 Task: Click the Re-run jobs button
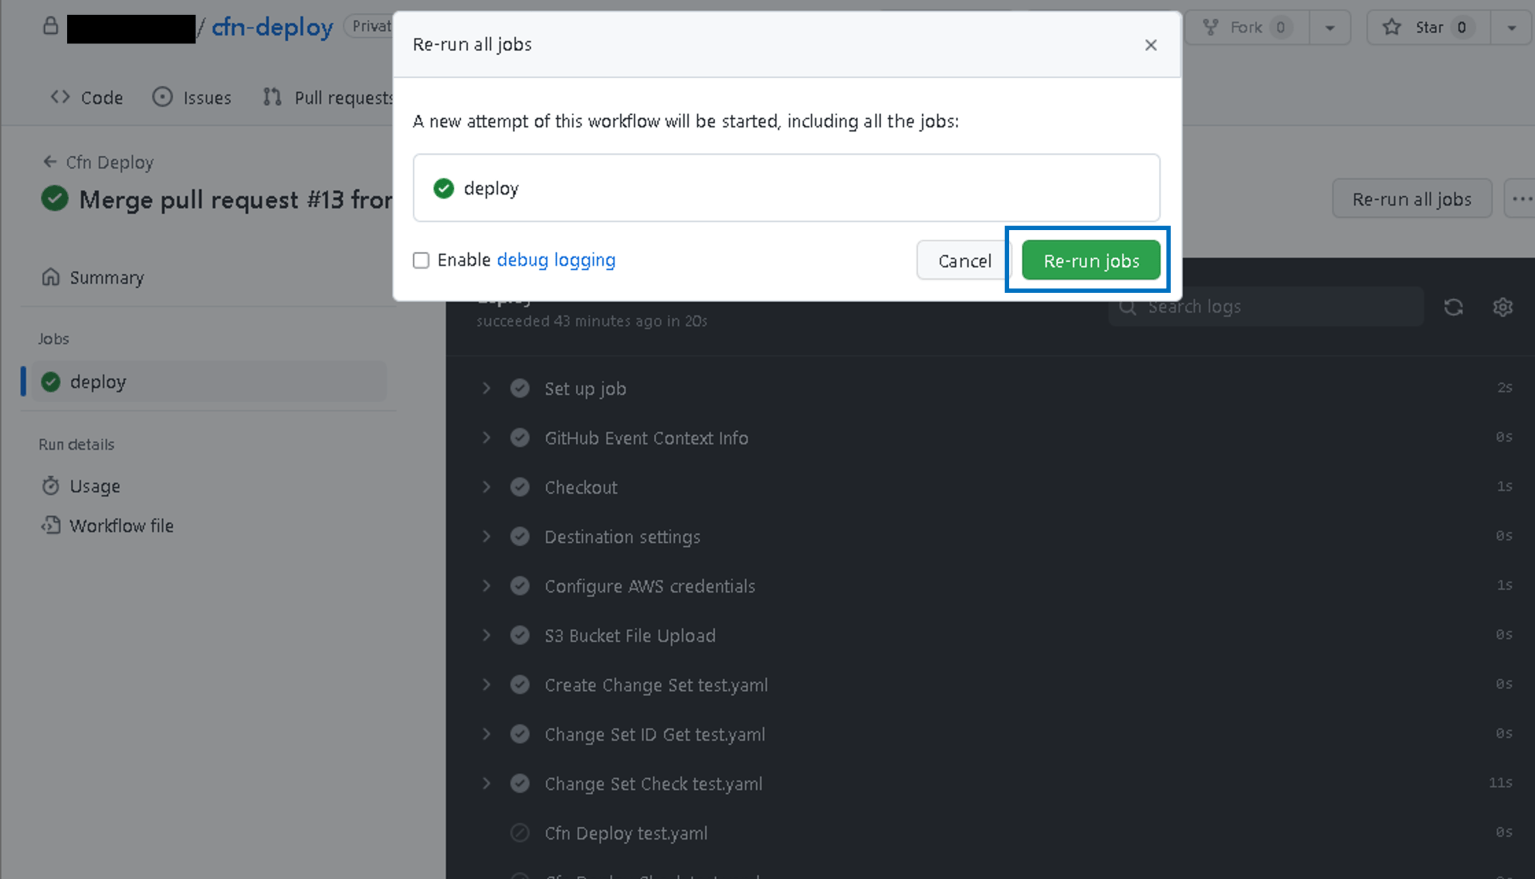[x=1090, y=260]
